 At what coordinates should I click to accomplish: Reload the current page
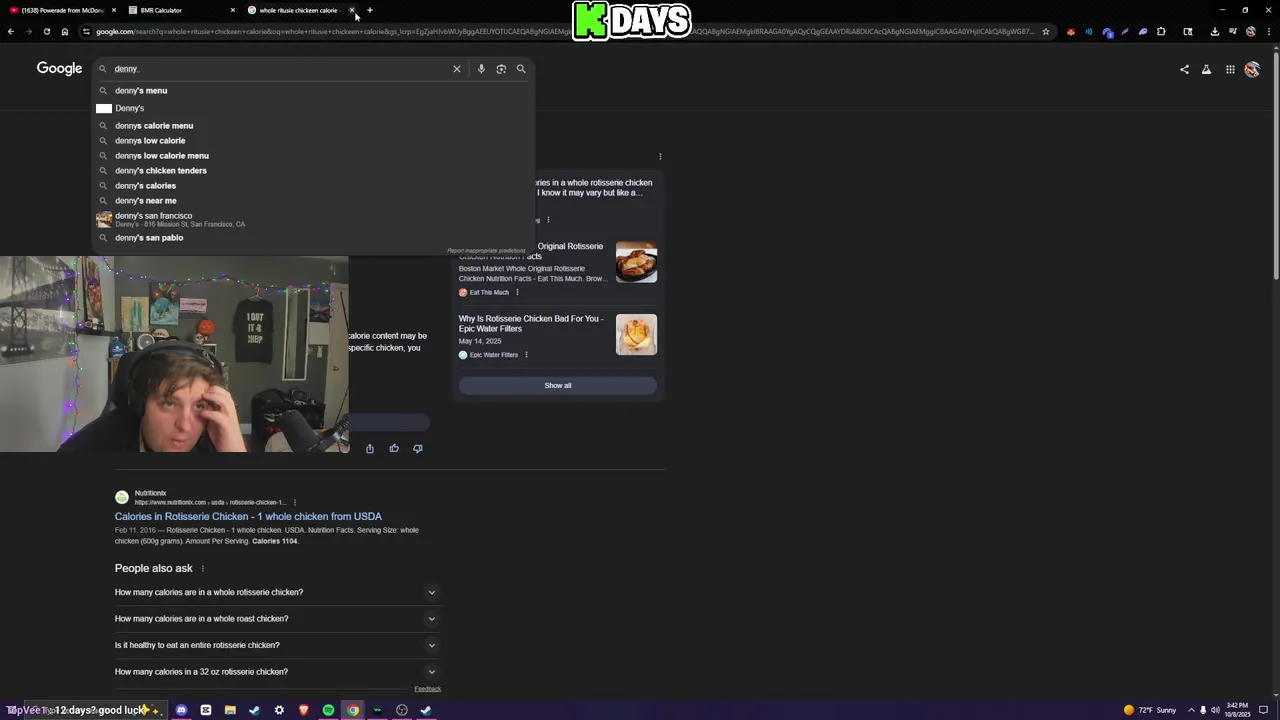pyautogui.click(x=46, y=31)
